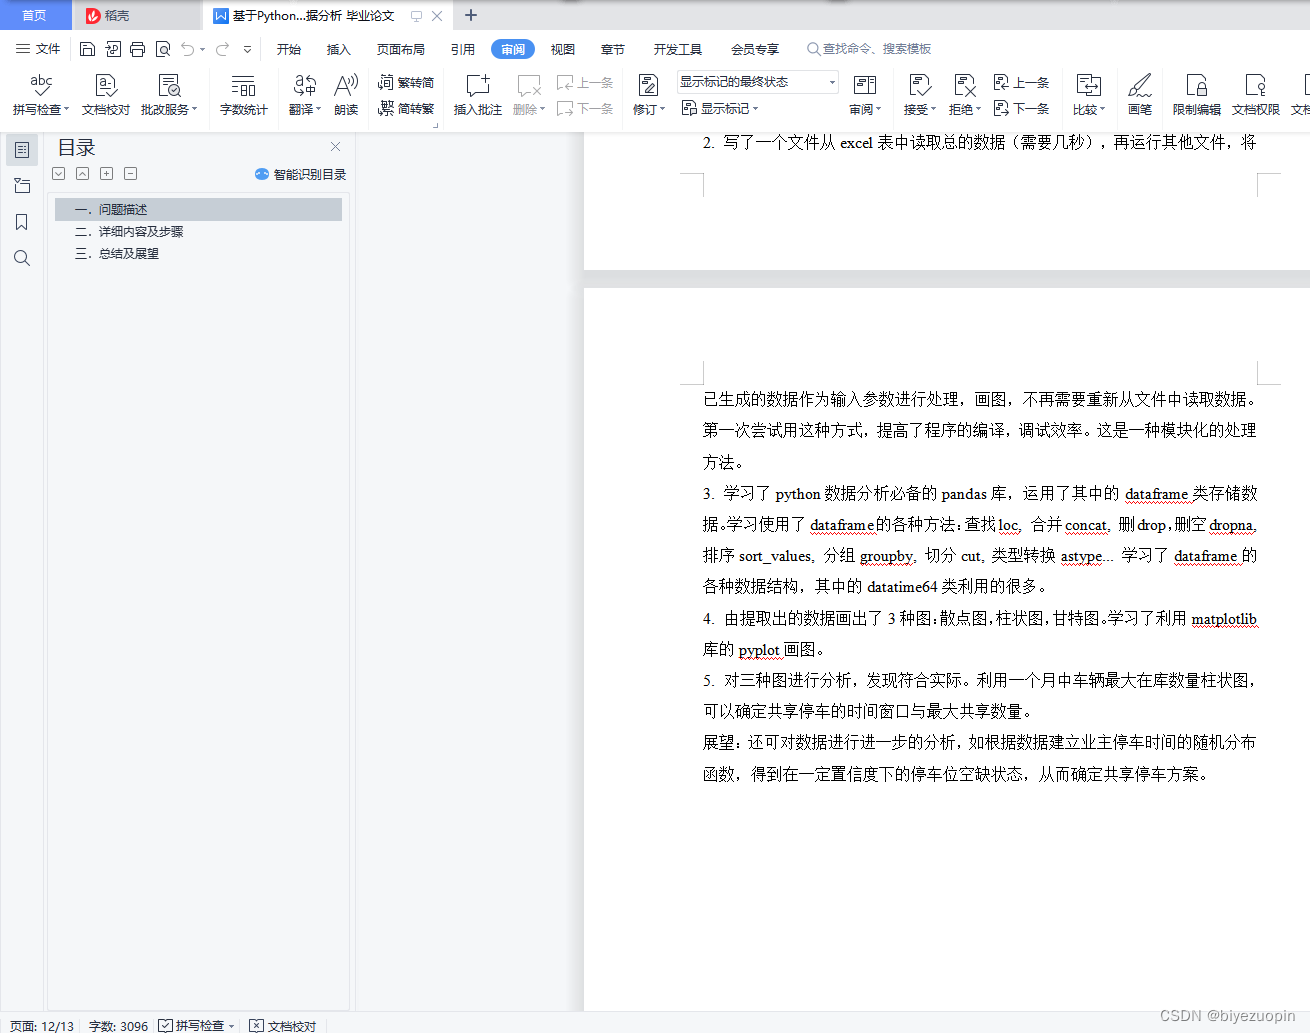
Task: Insert a comment with 插入批注
Action: click(x=477, y=95)
